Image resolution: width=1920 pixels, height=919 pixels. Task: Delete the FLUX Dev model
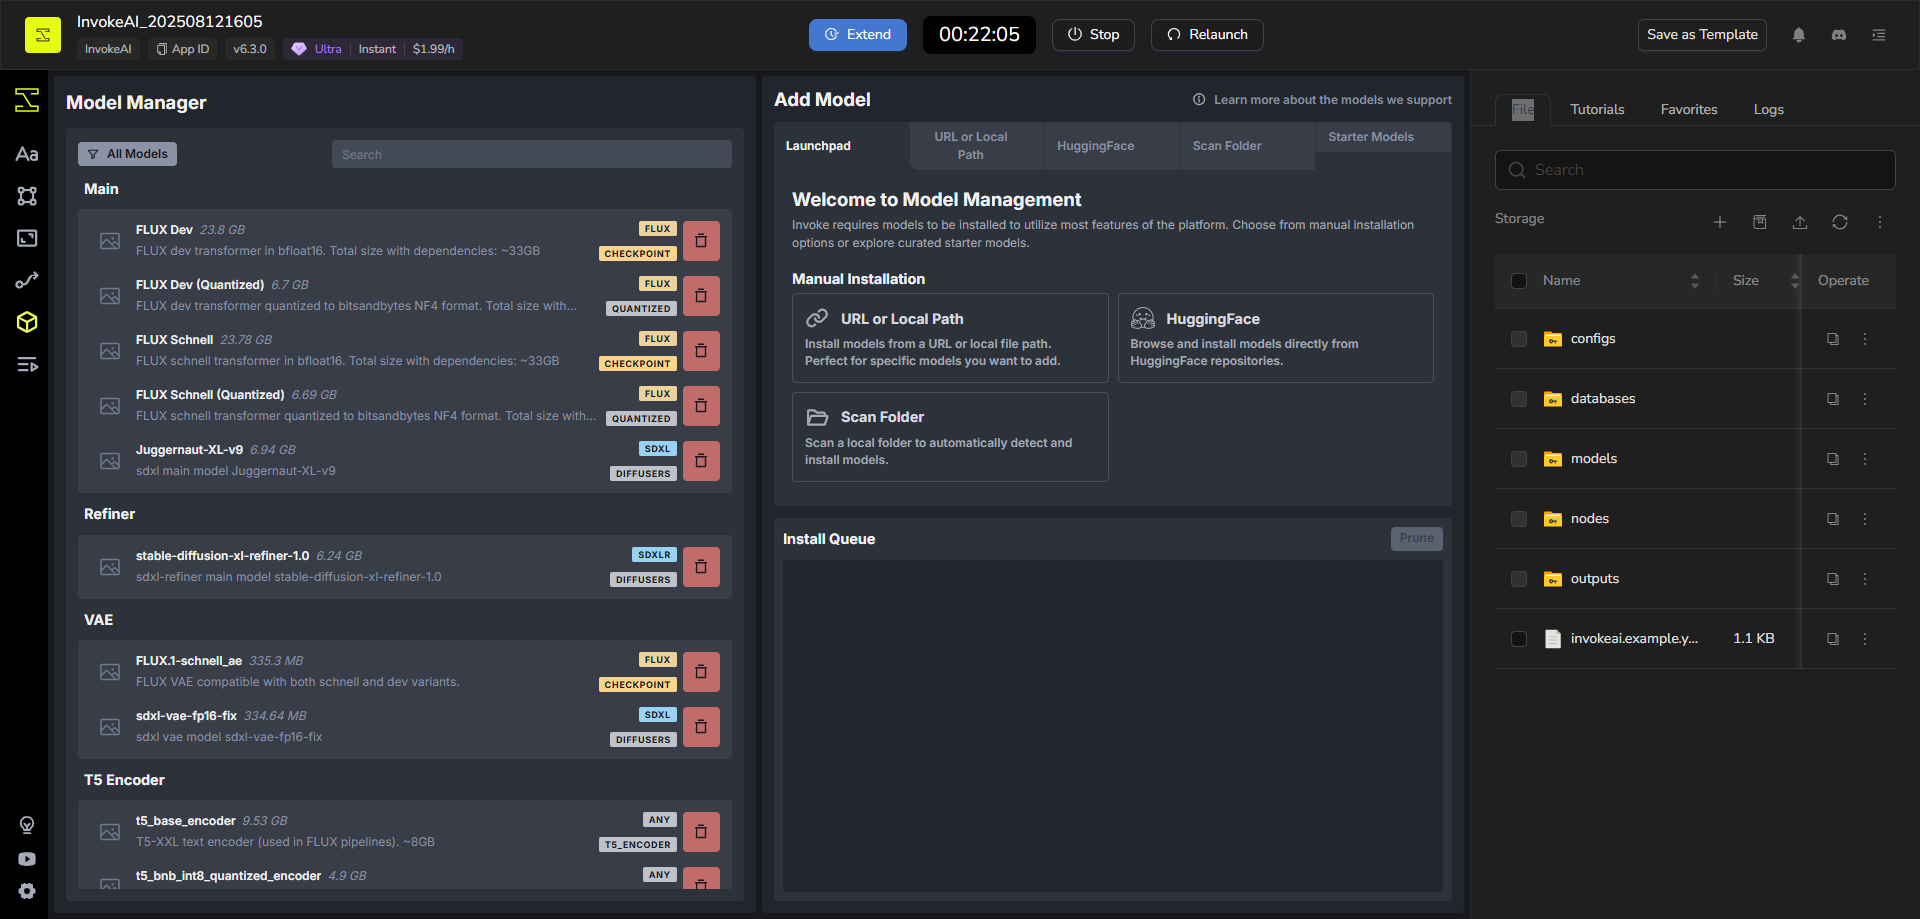701,241
